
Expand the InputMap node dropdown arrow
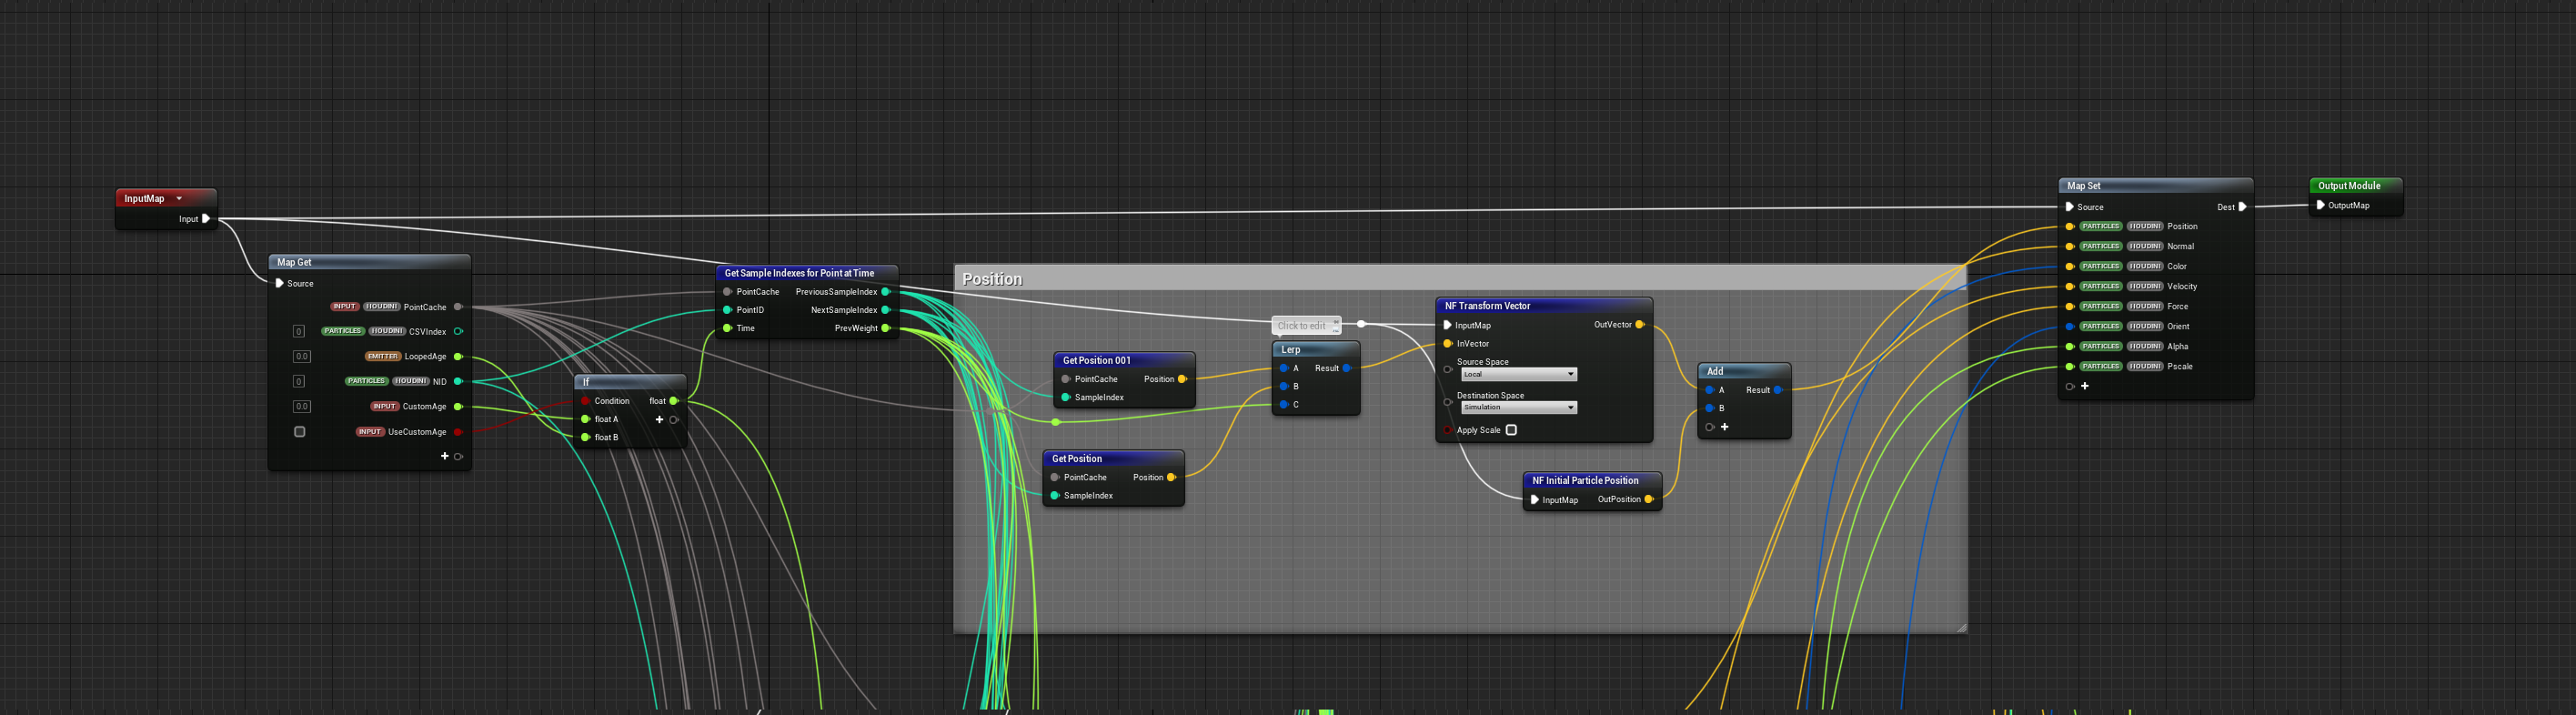coord(179,198)
